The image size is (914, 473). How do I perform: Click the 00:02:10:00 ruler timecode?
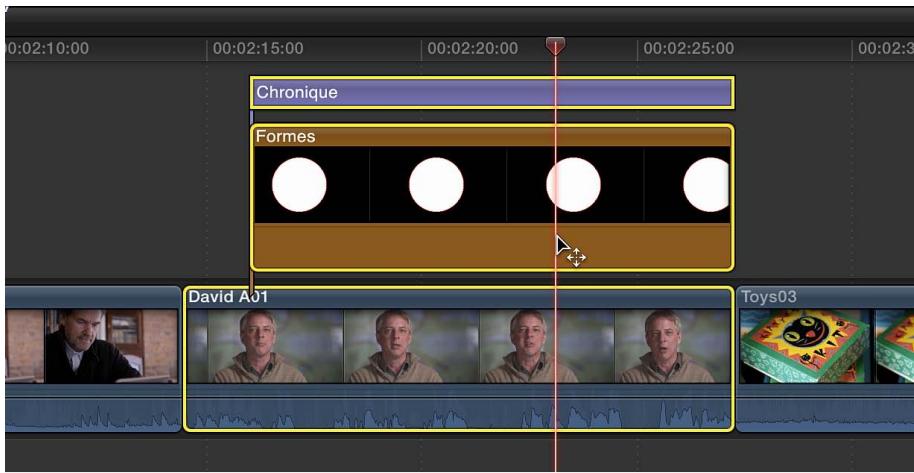point(47,48)
